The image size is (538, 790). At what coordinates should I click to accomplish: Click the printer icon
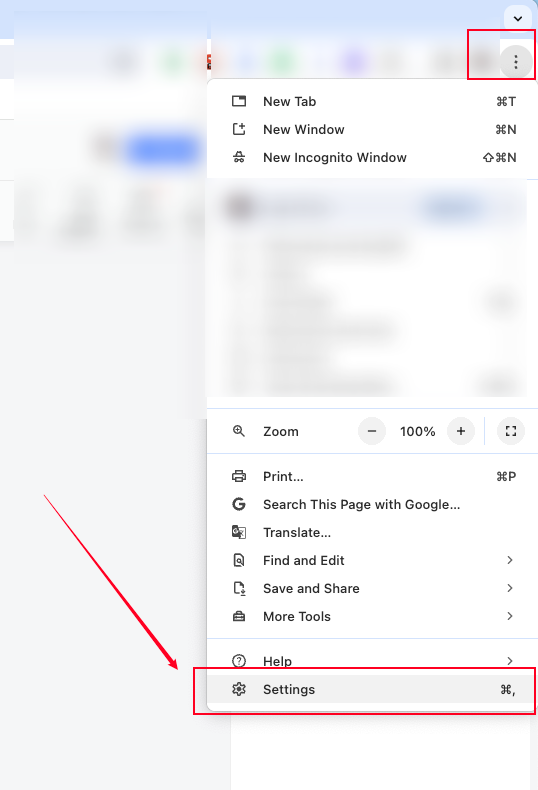[x=239, y=477]
